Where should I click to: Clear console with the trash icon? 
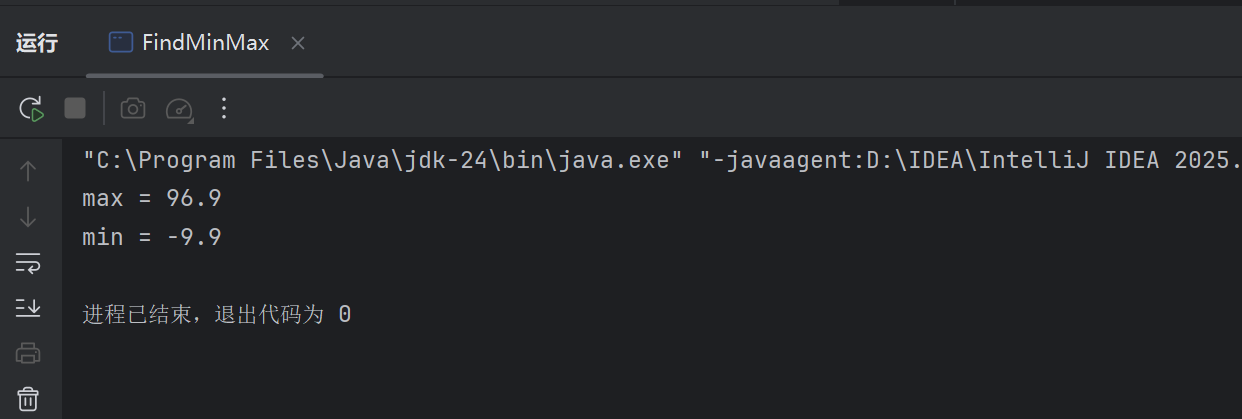[x=28, y=398]
